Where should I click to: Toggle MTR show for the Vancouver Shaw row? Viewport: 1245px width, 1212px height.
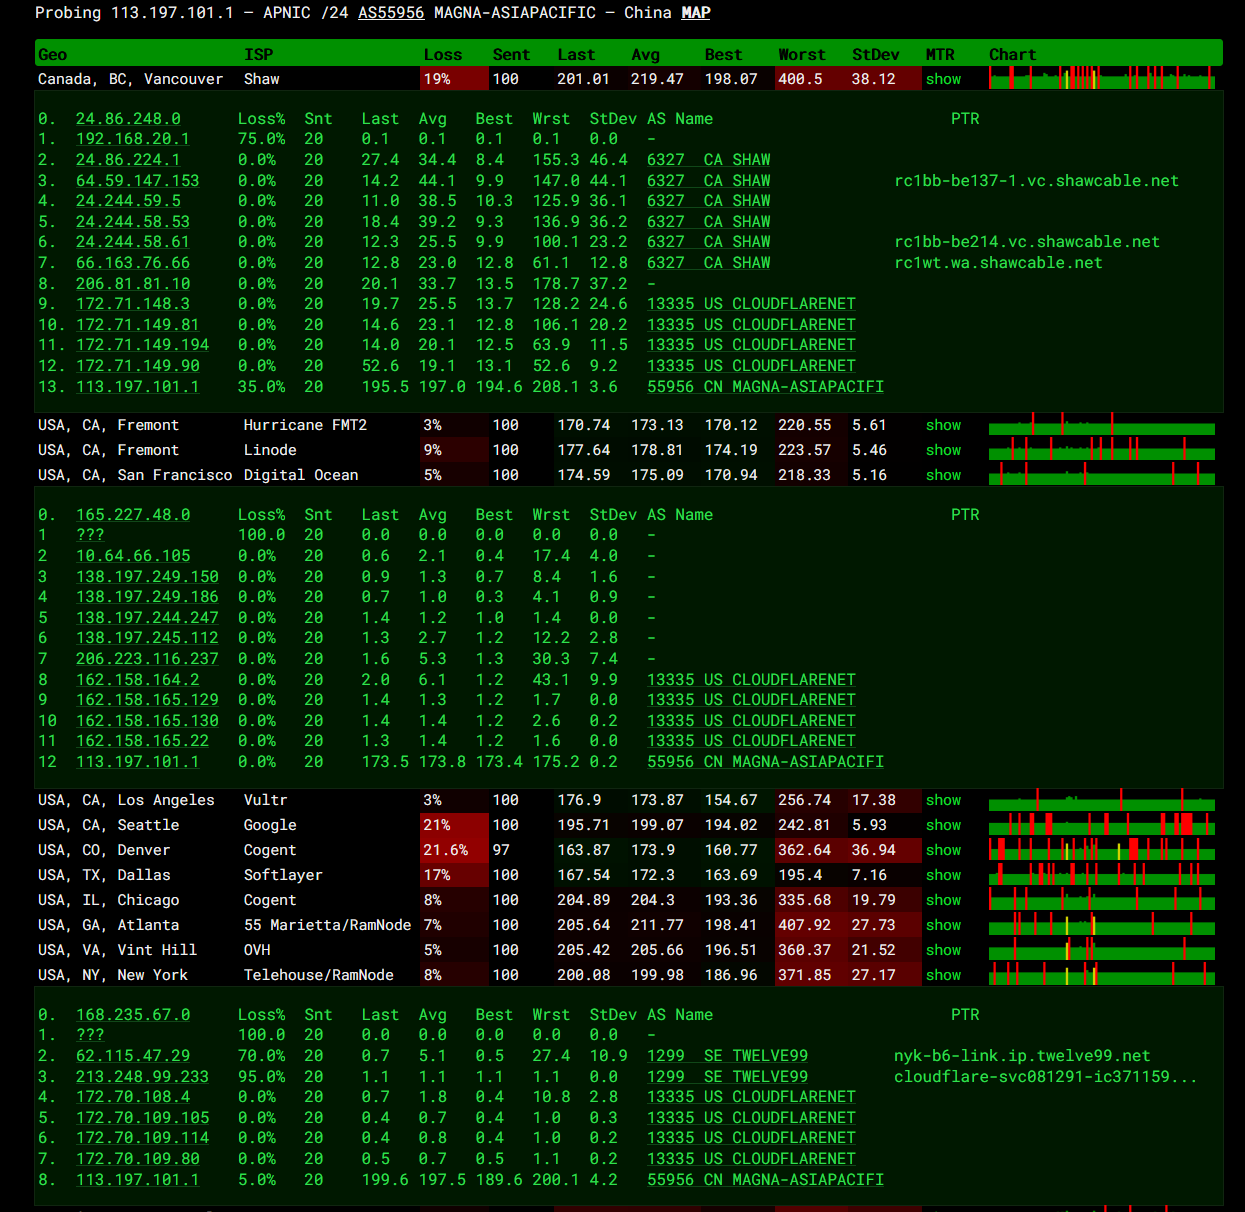[x=943, y=79]
